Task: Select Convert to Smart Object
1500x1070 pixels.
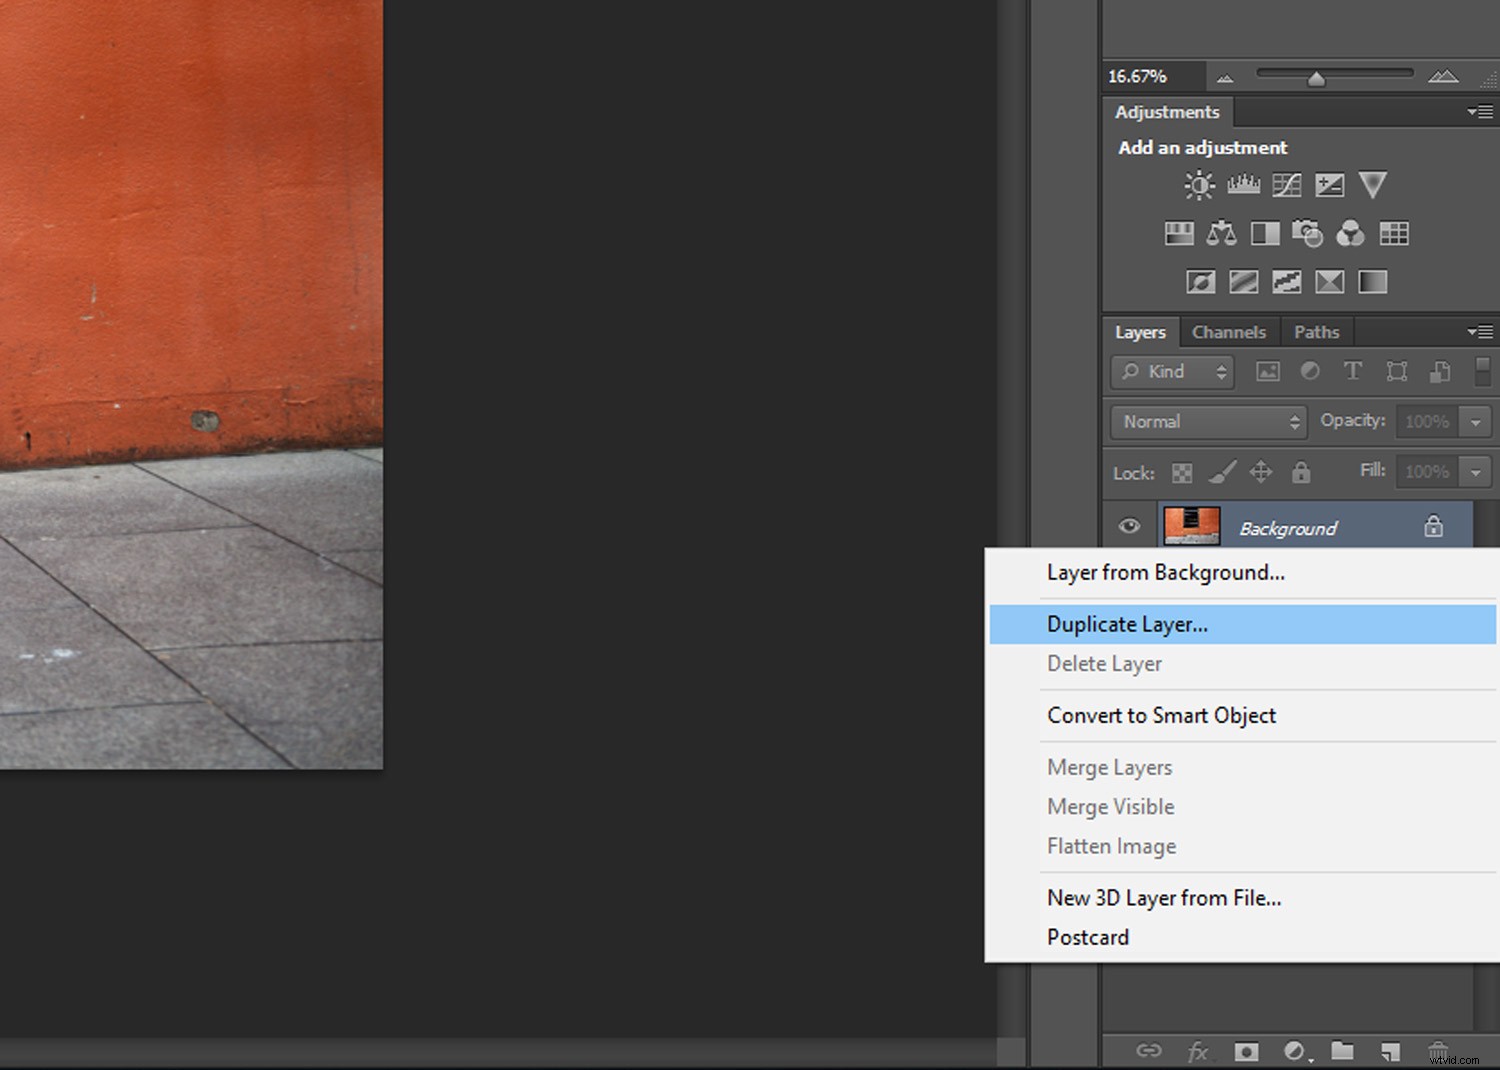Action: point(1161,715)
